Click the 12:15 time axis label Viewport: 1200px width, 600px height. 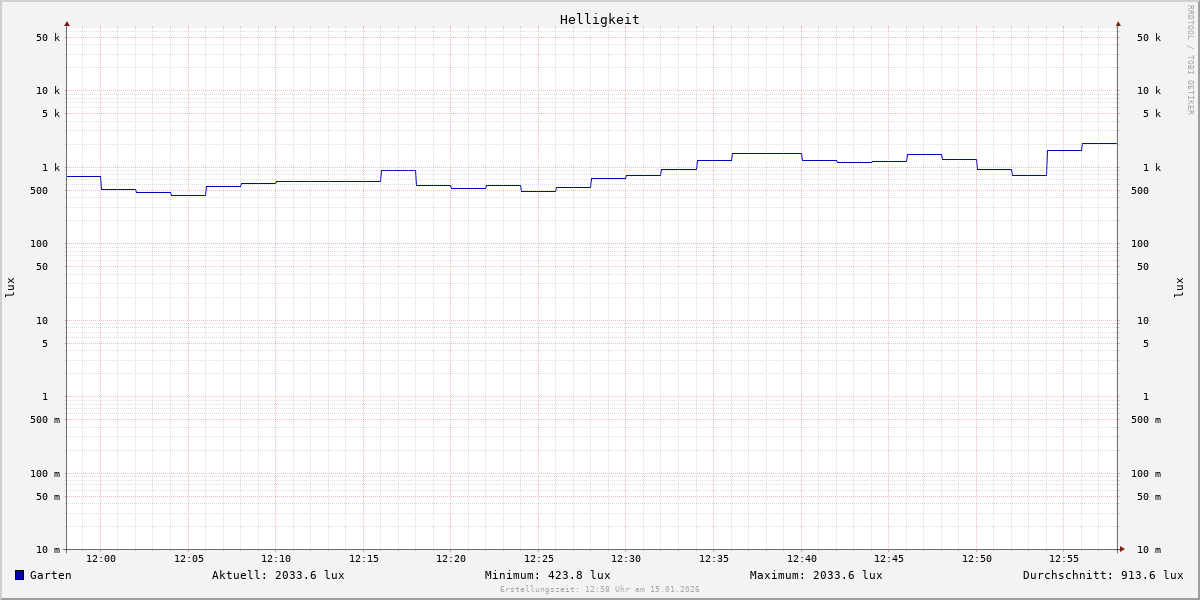364,559
